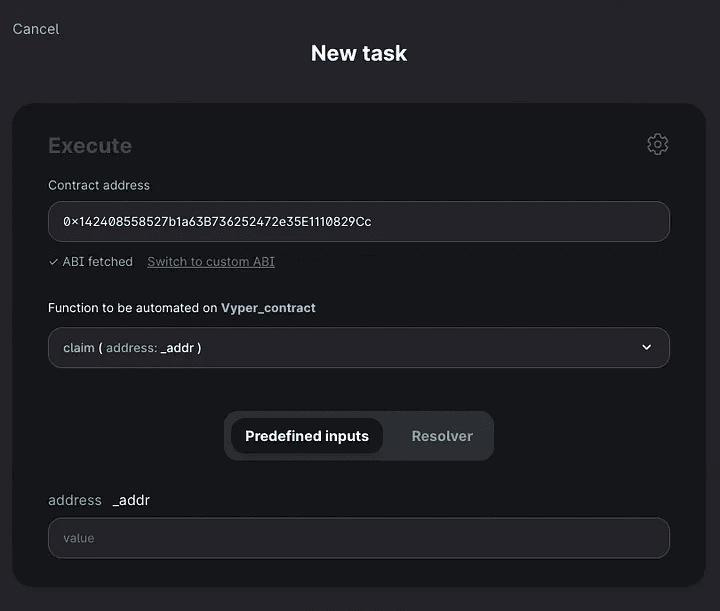The height and width of the screenshot is (611, 720).
Task: Select the Predefined inputs tab
Action: pos(306,436)
